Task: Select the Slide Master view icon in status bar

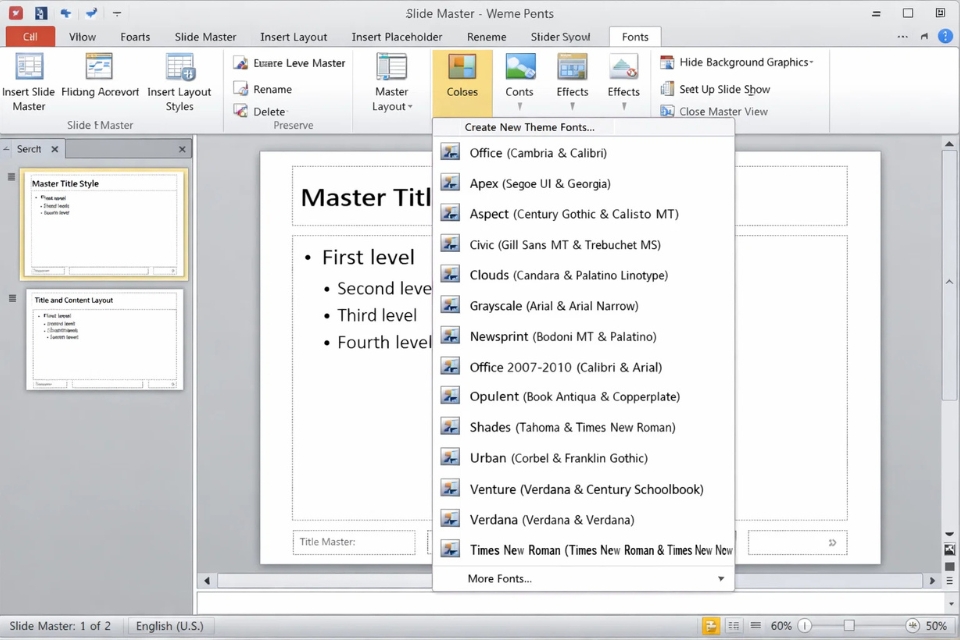Action: [x=710, y=625]
